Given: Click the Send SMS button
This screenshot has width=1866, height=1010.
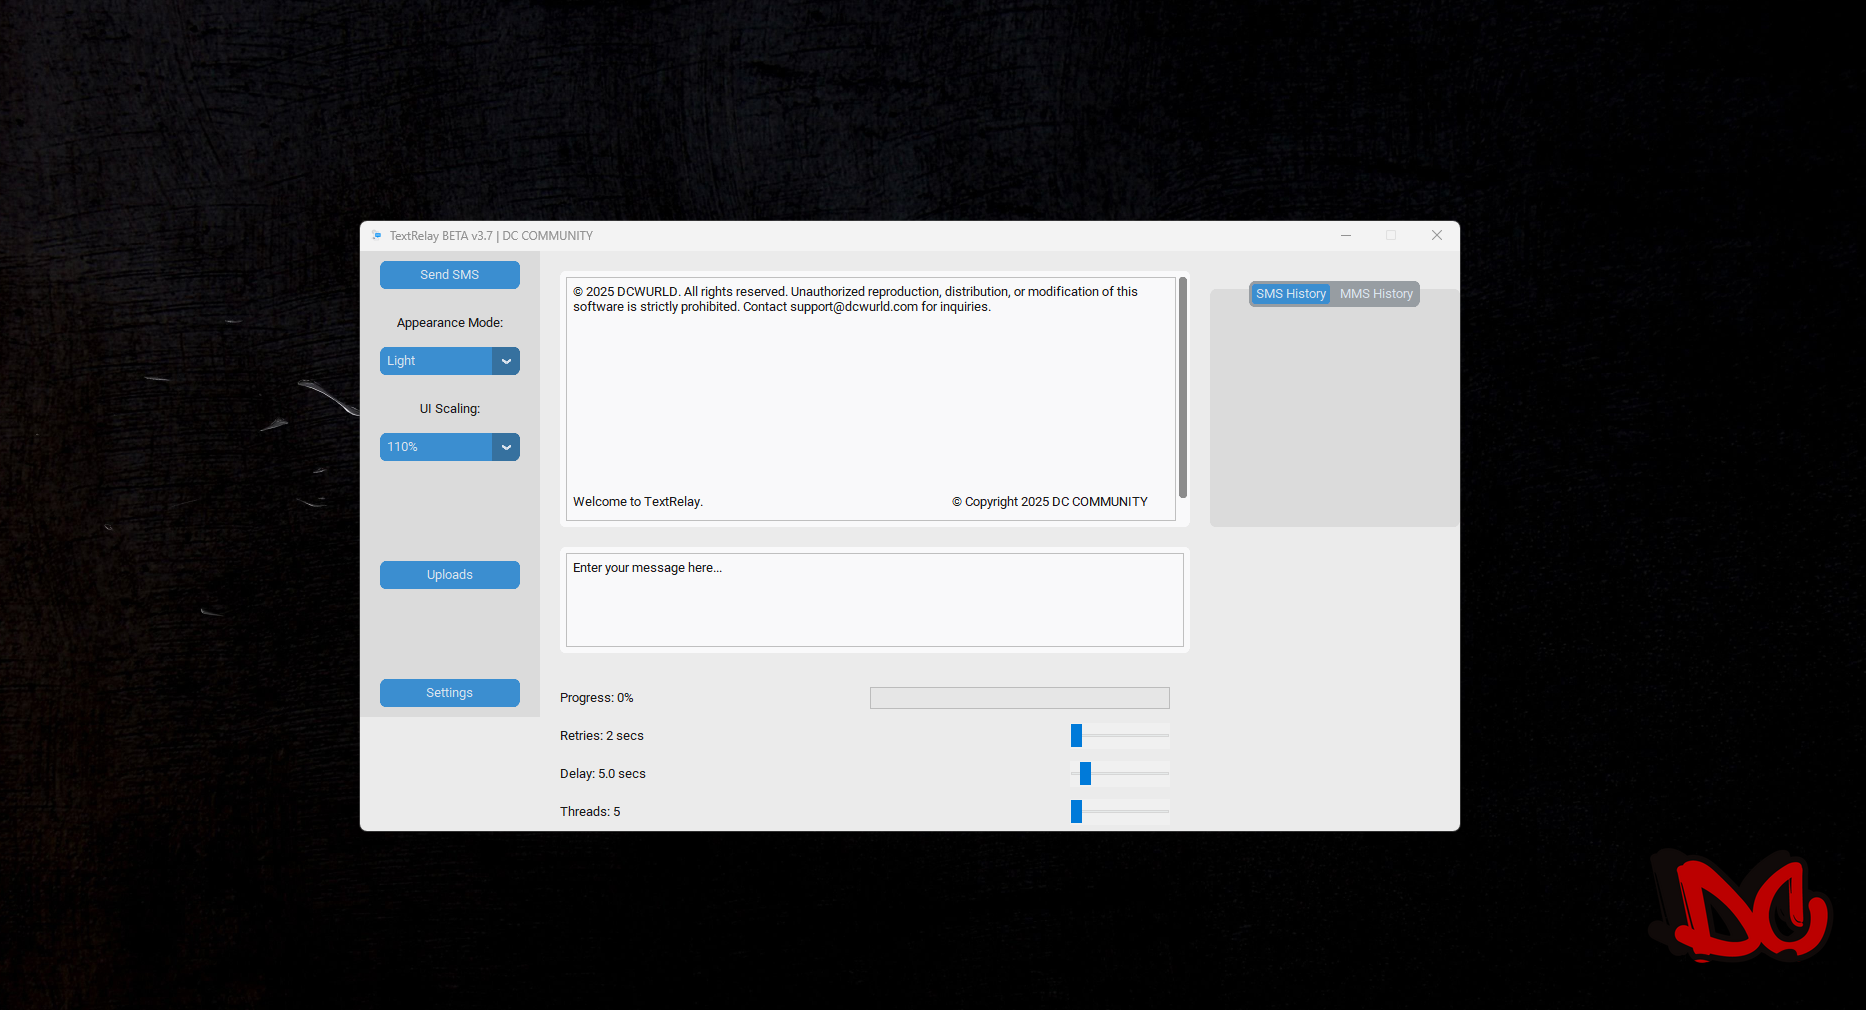Looking at the screenshot, I should [449, 275].
